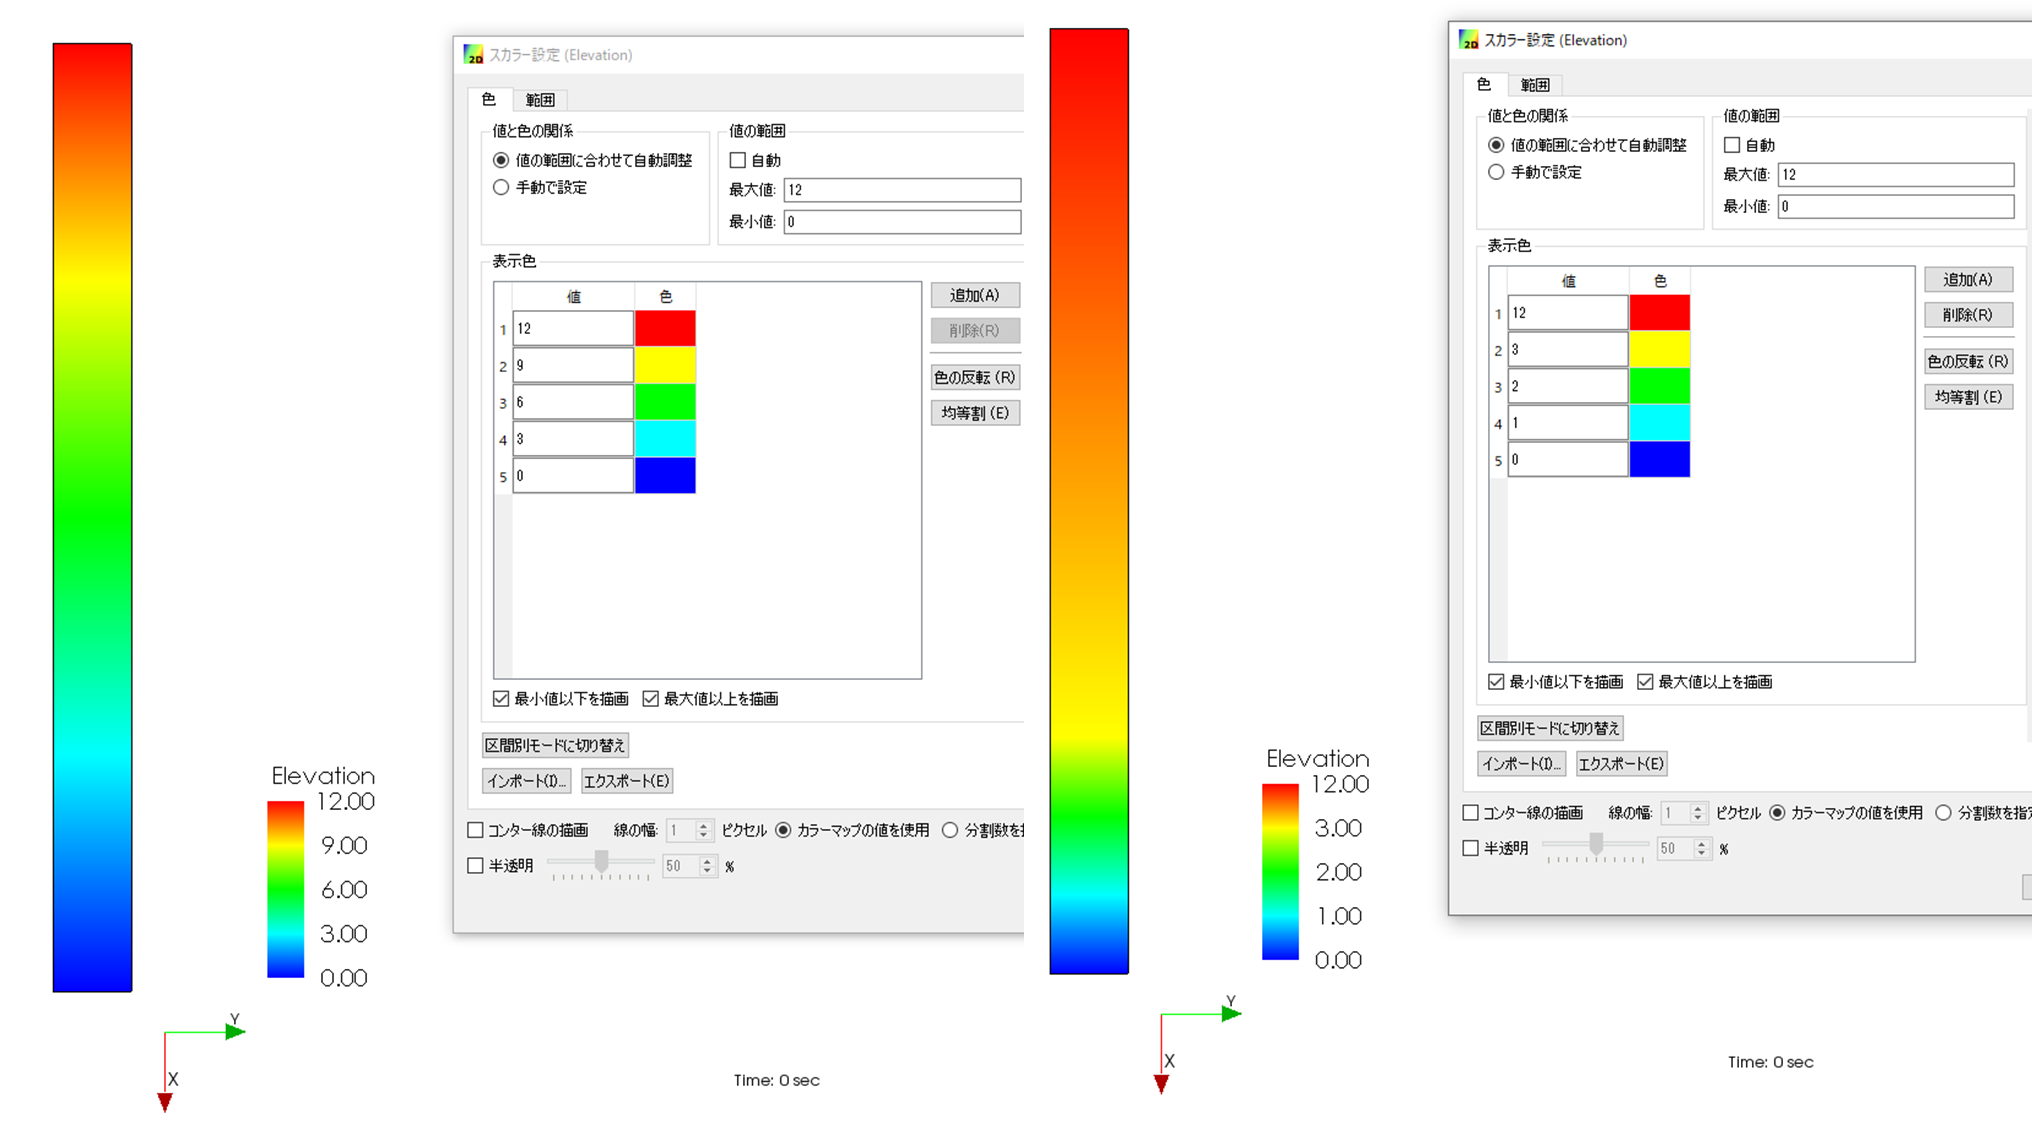Click 色の反転 (R) button in right dialog
2032x1125 pixels.
pyautogui.click(x=1967, y=361)
